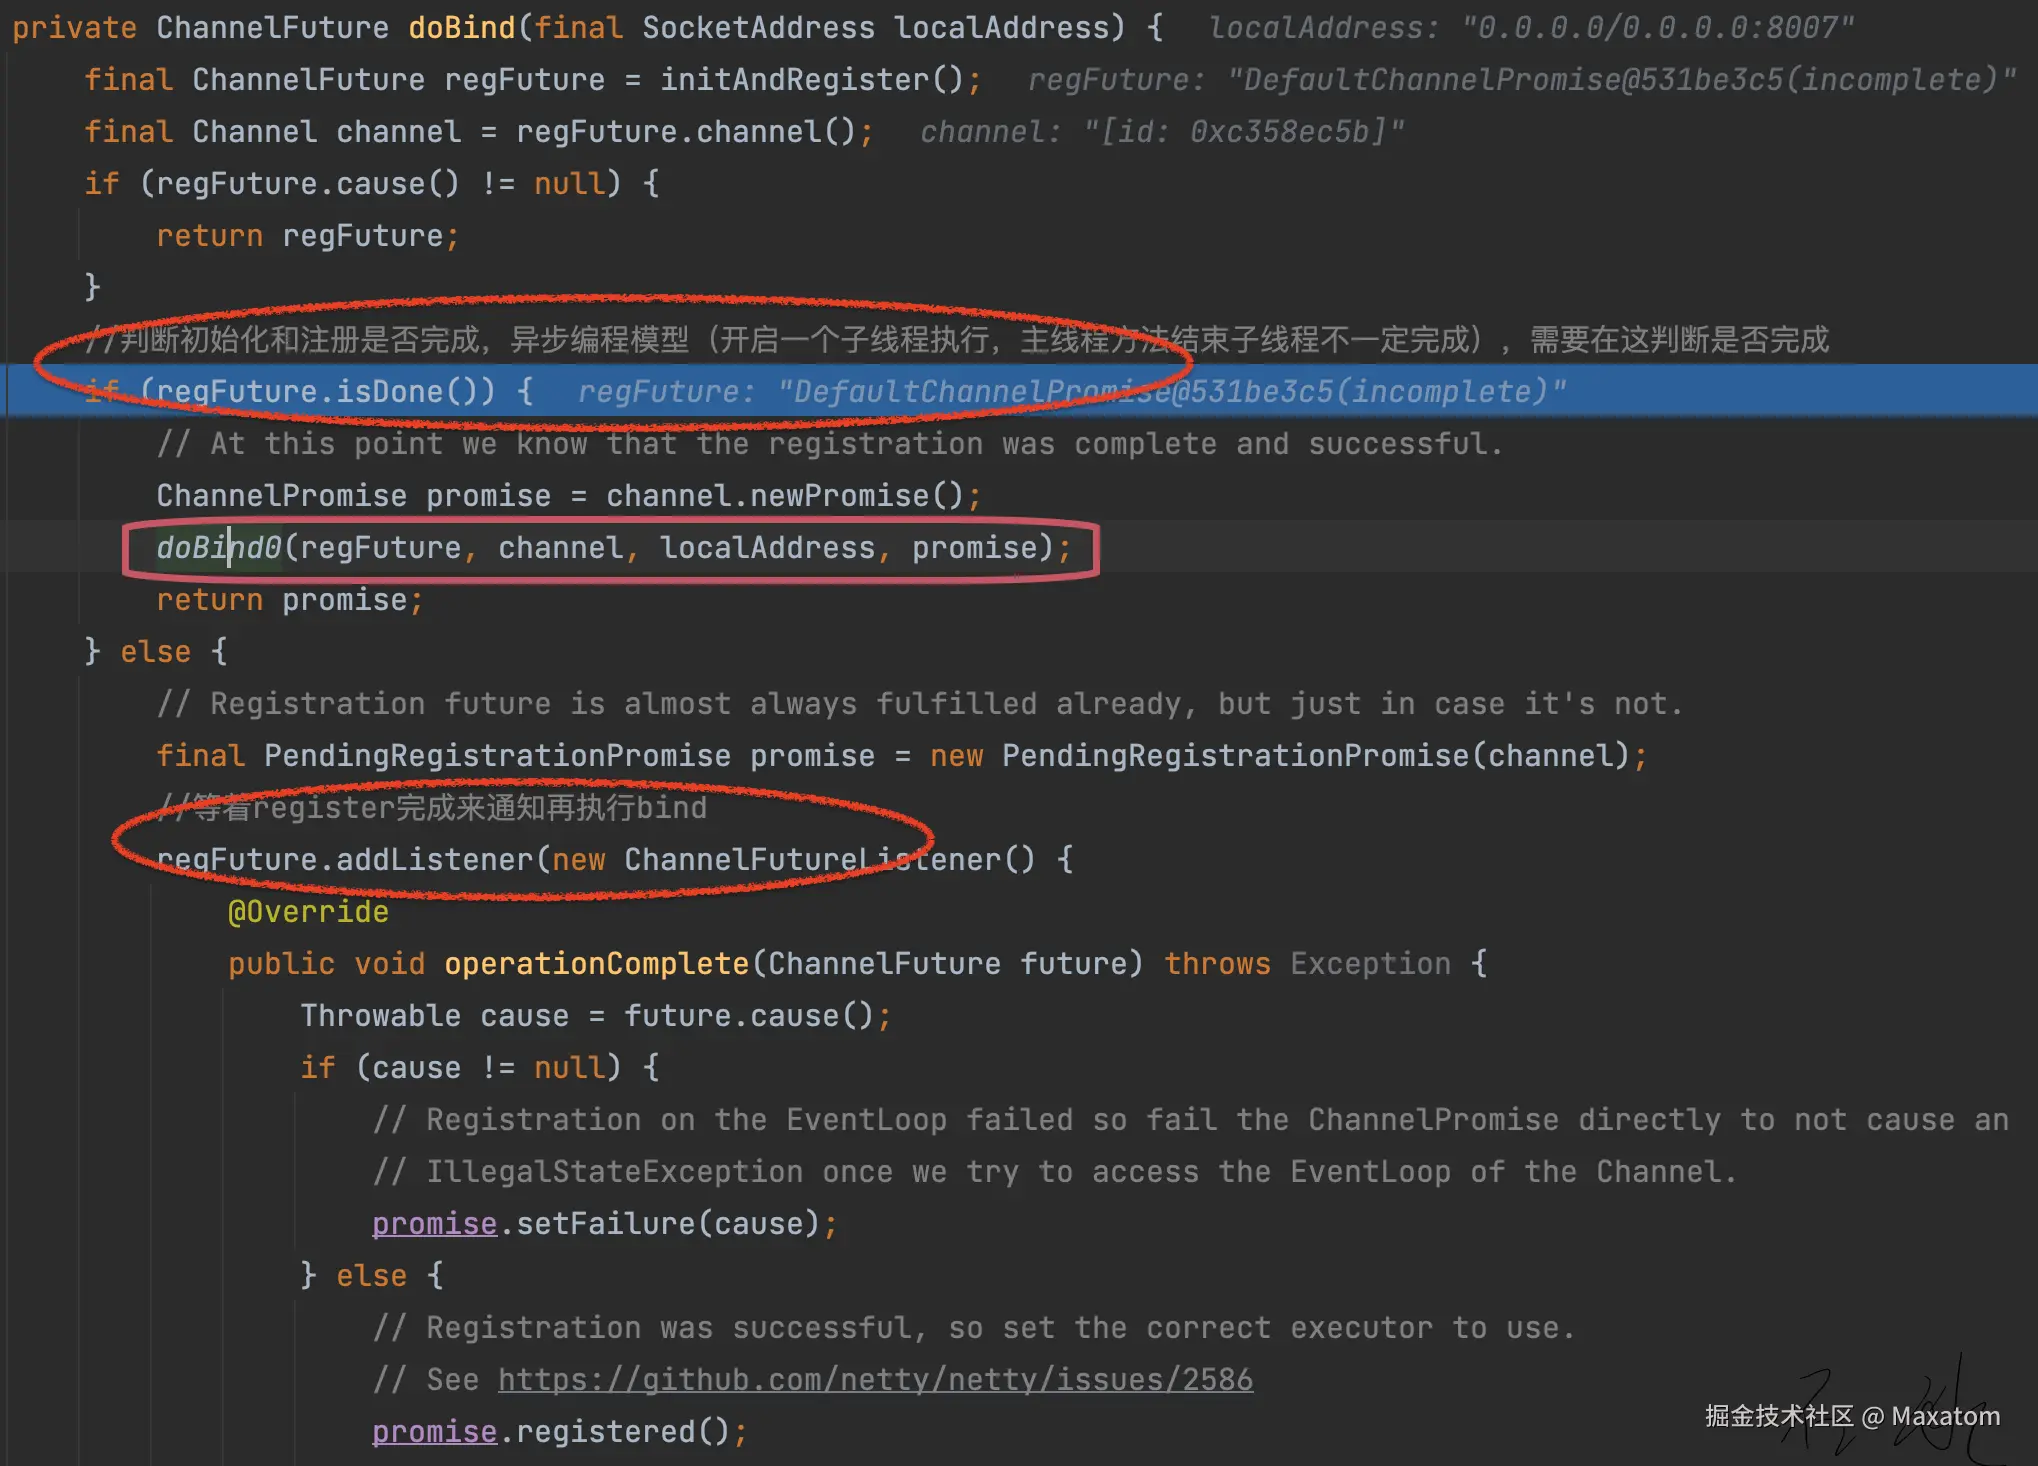
Task: Click the inline hint showing localAddress 0.0.0.0:8007
Action: click(1531, 27)
